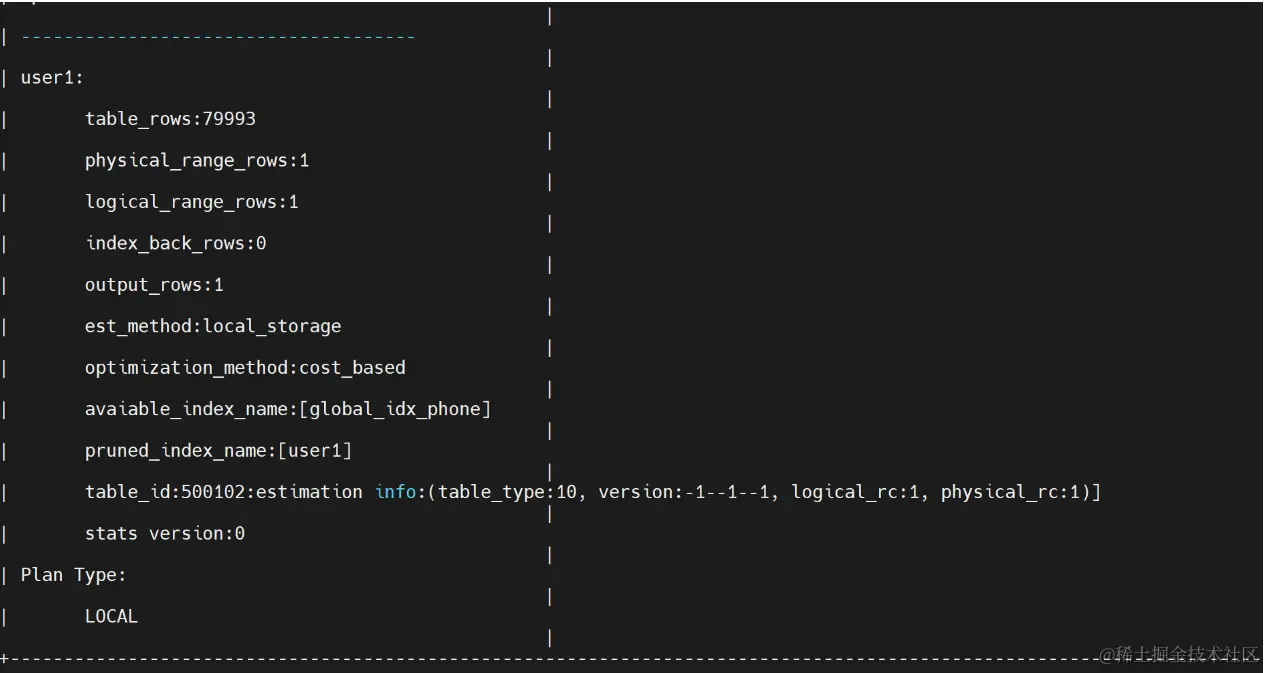The image size is (1267, 673).
Task: Click the Plan Type: heading
Action: 73,575
